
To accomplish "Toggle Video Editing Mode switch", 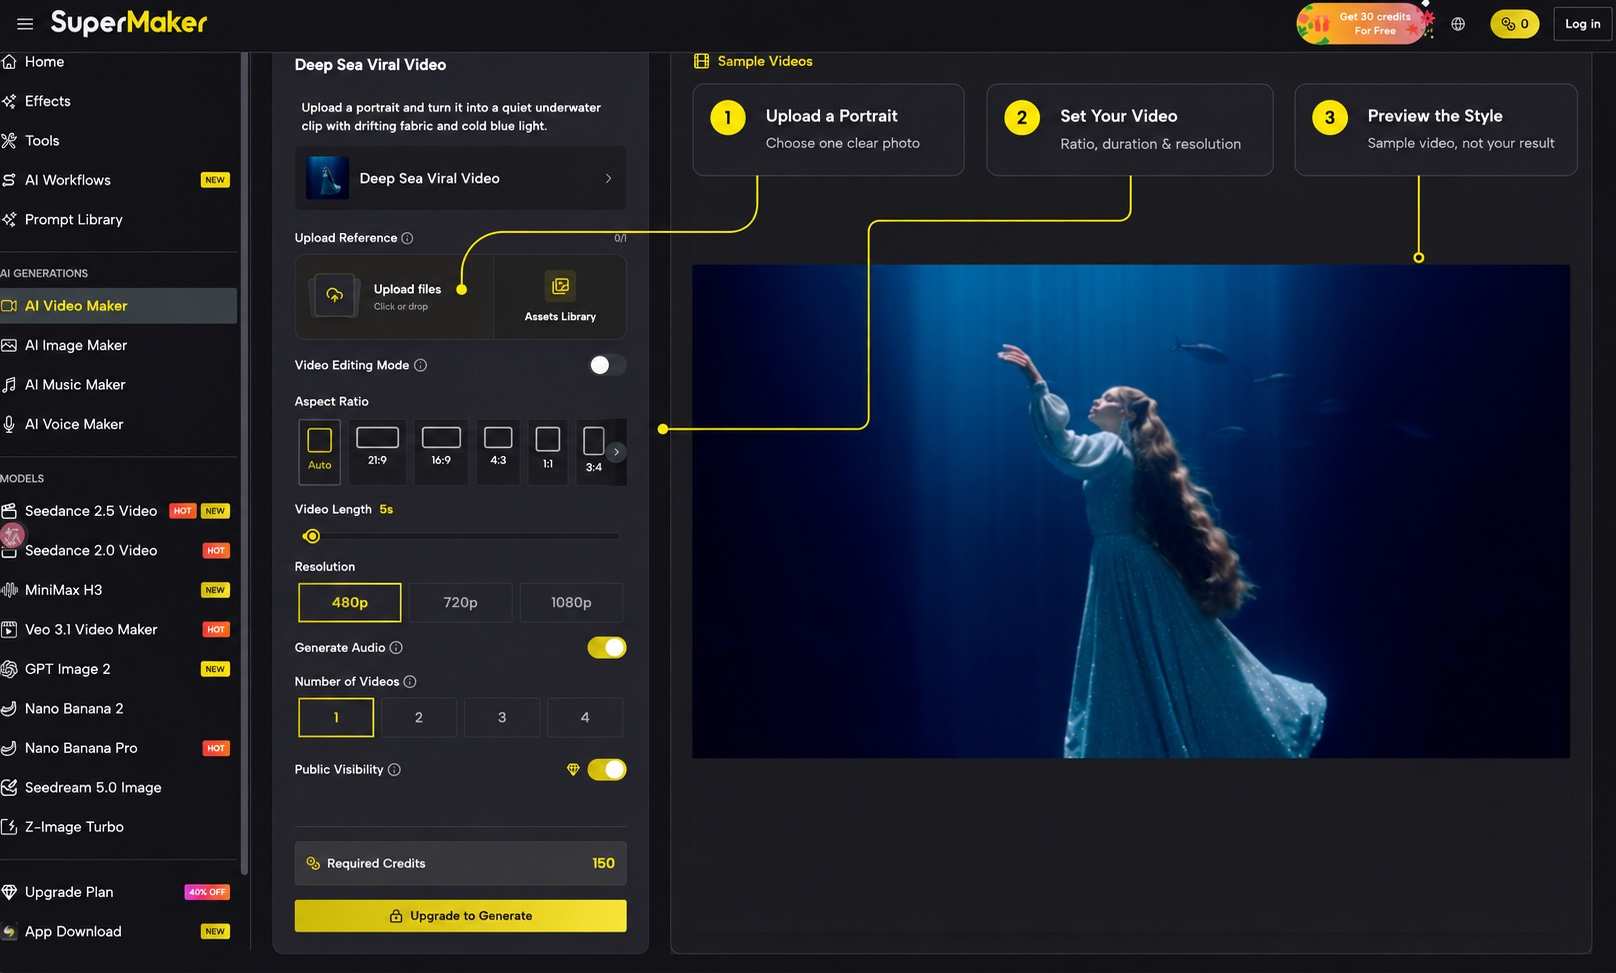I will [607, 365].
